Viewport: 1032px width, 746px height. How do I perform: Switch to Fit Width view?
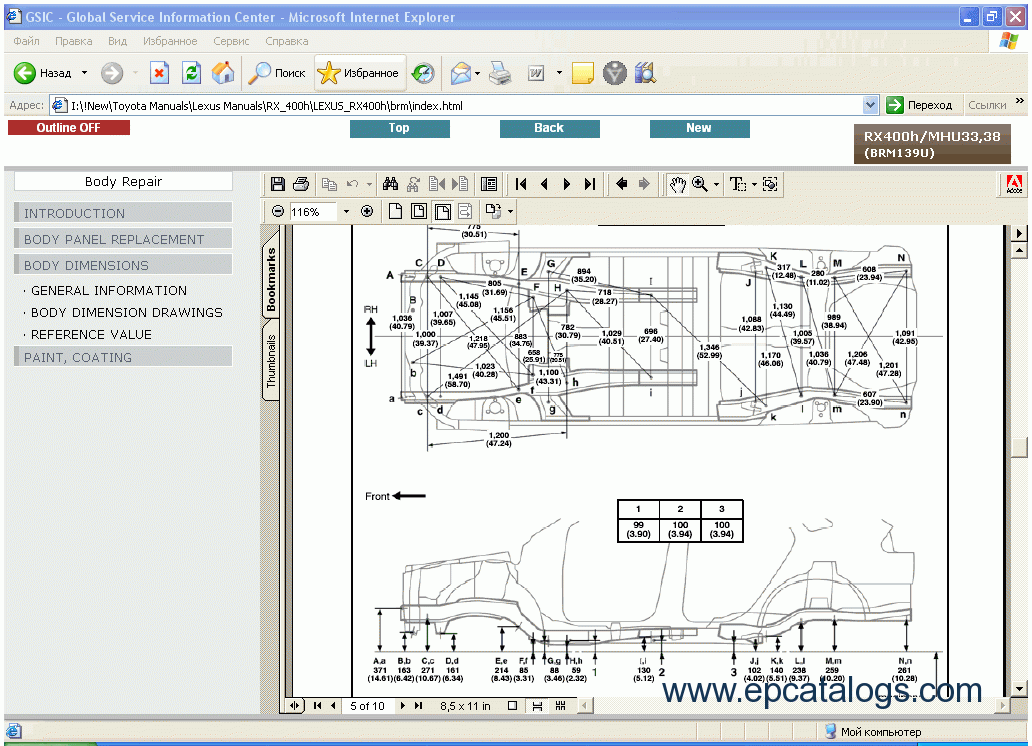[443, 211]
